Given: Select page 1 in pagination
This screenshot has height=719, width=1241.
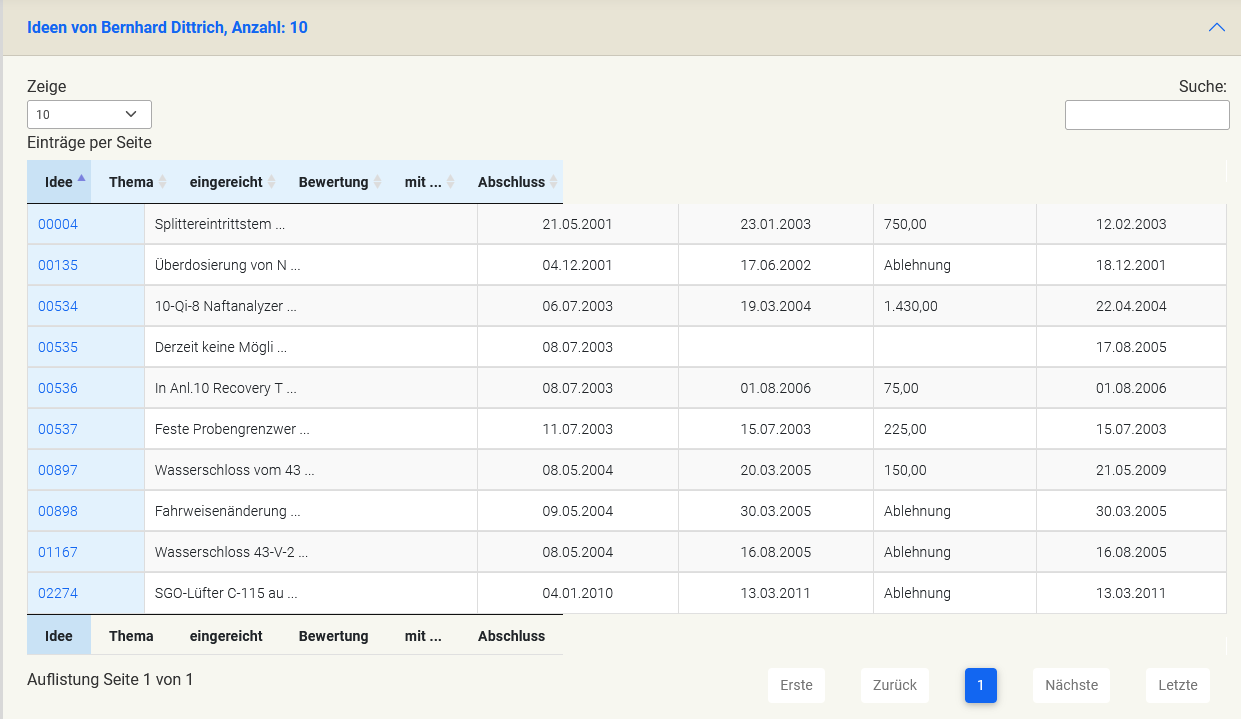Looking at the screenshot, I should [980, 685].
